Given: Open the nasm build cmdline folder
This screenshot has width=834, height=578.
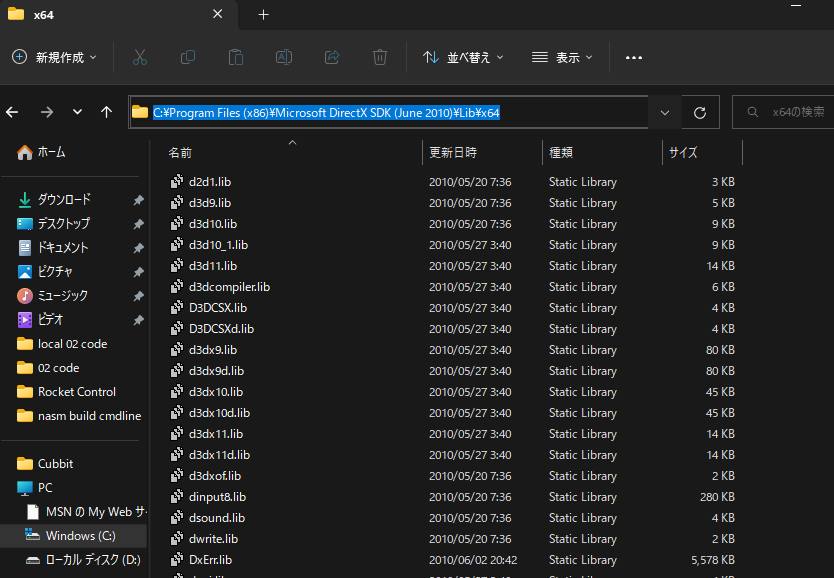Looking at the screenshot, I should (89, 416).
